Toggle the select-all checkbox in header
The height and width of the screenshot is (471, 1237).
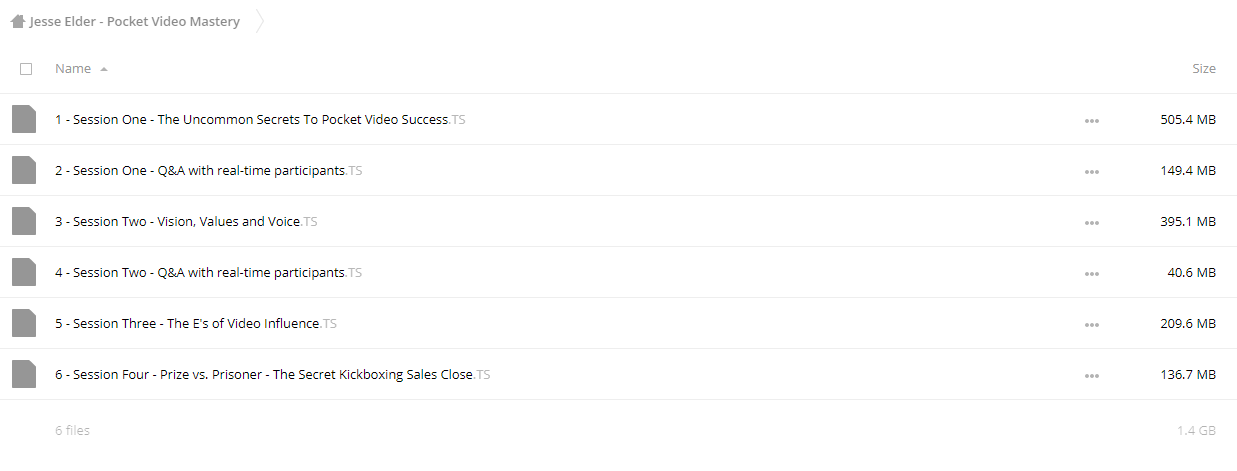click(26, 69)
